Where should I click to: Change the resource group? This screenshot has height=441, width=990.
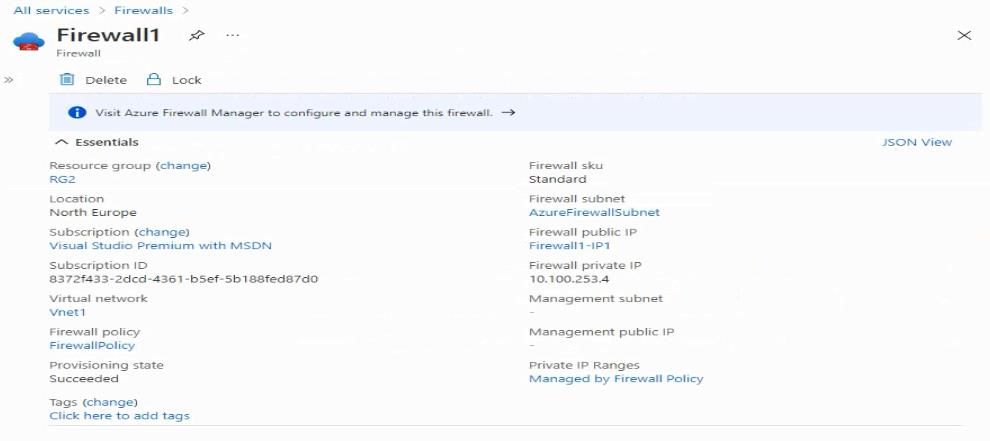pos(184,166)
